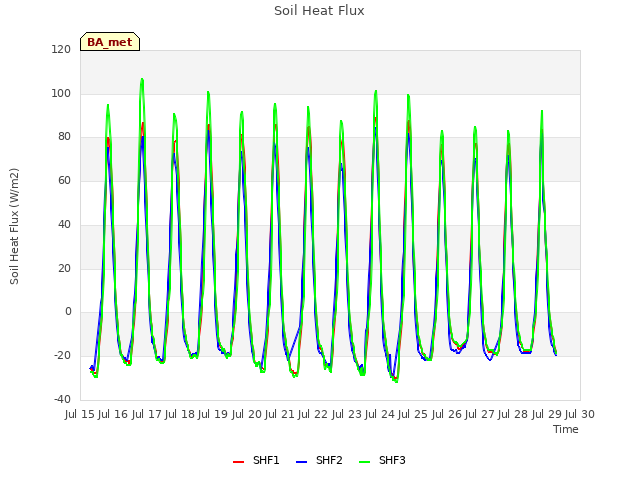Image resolution: width=640 pixels, height=480 pixels.
Task: Click the BA_met annotation label
Action: click(110, 42)
